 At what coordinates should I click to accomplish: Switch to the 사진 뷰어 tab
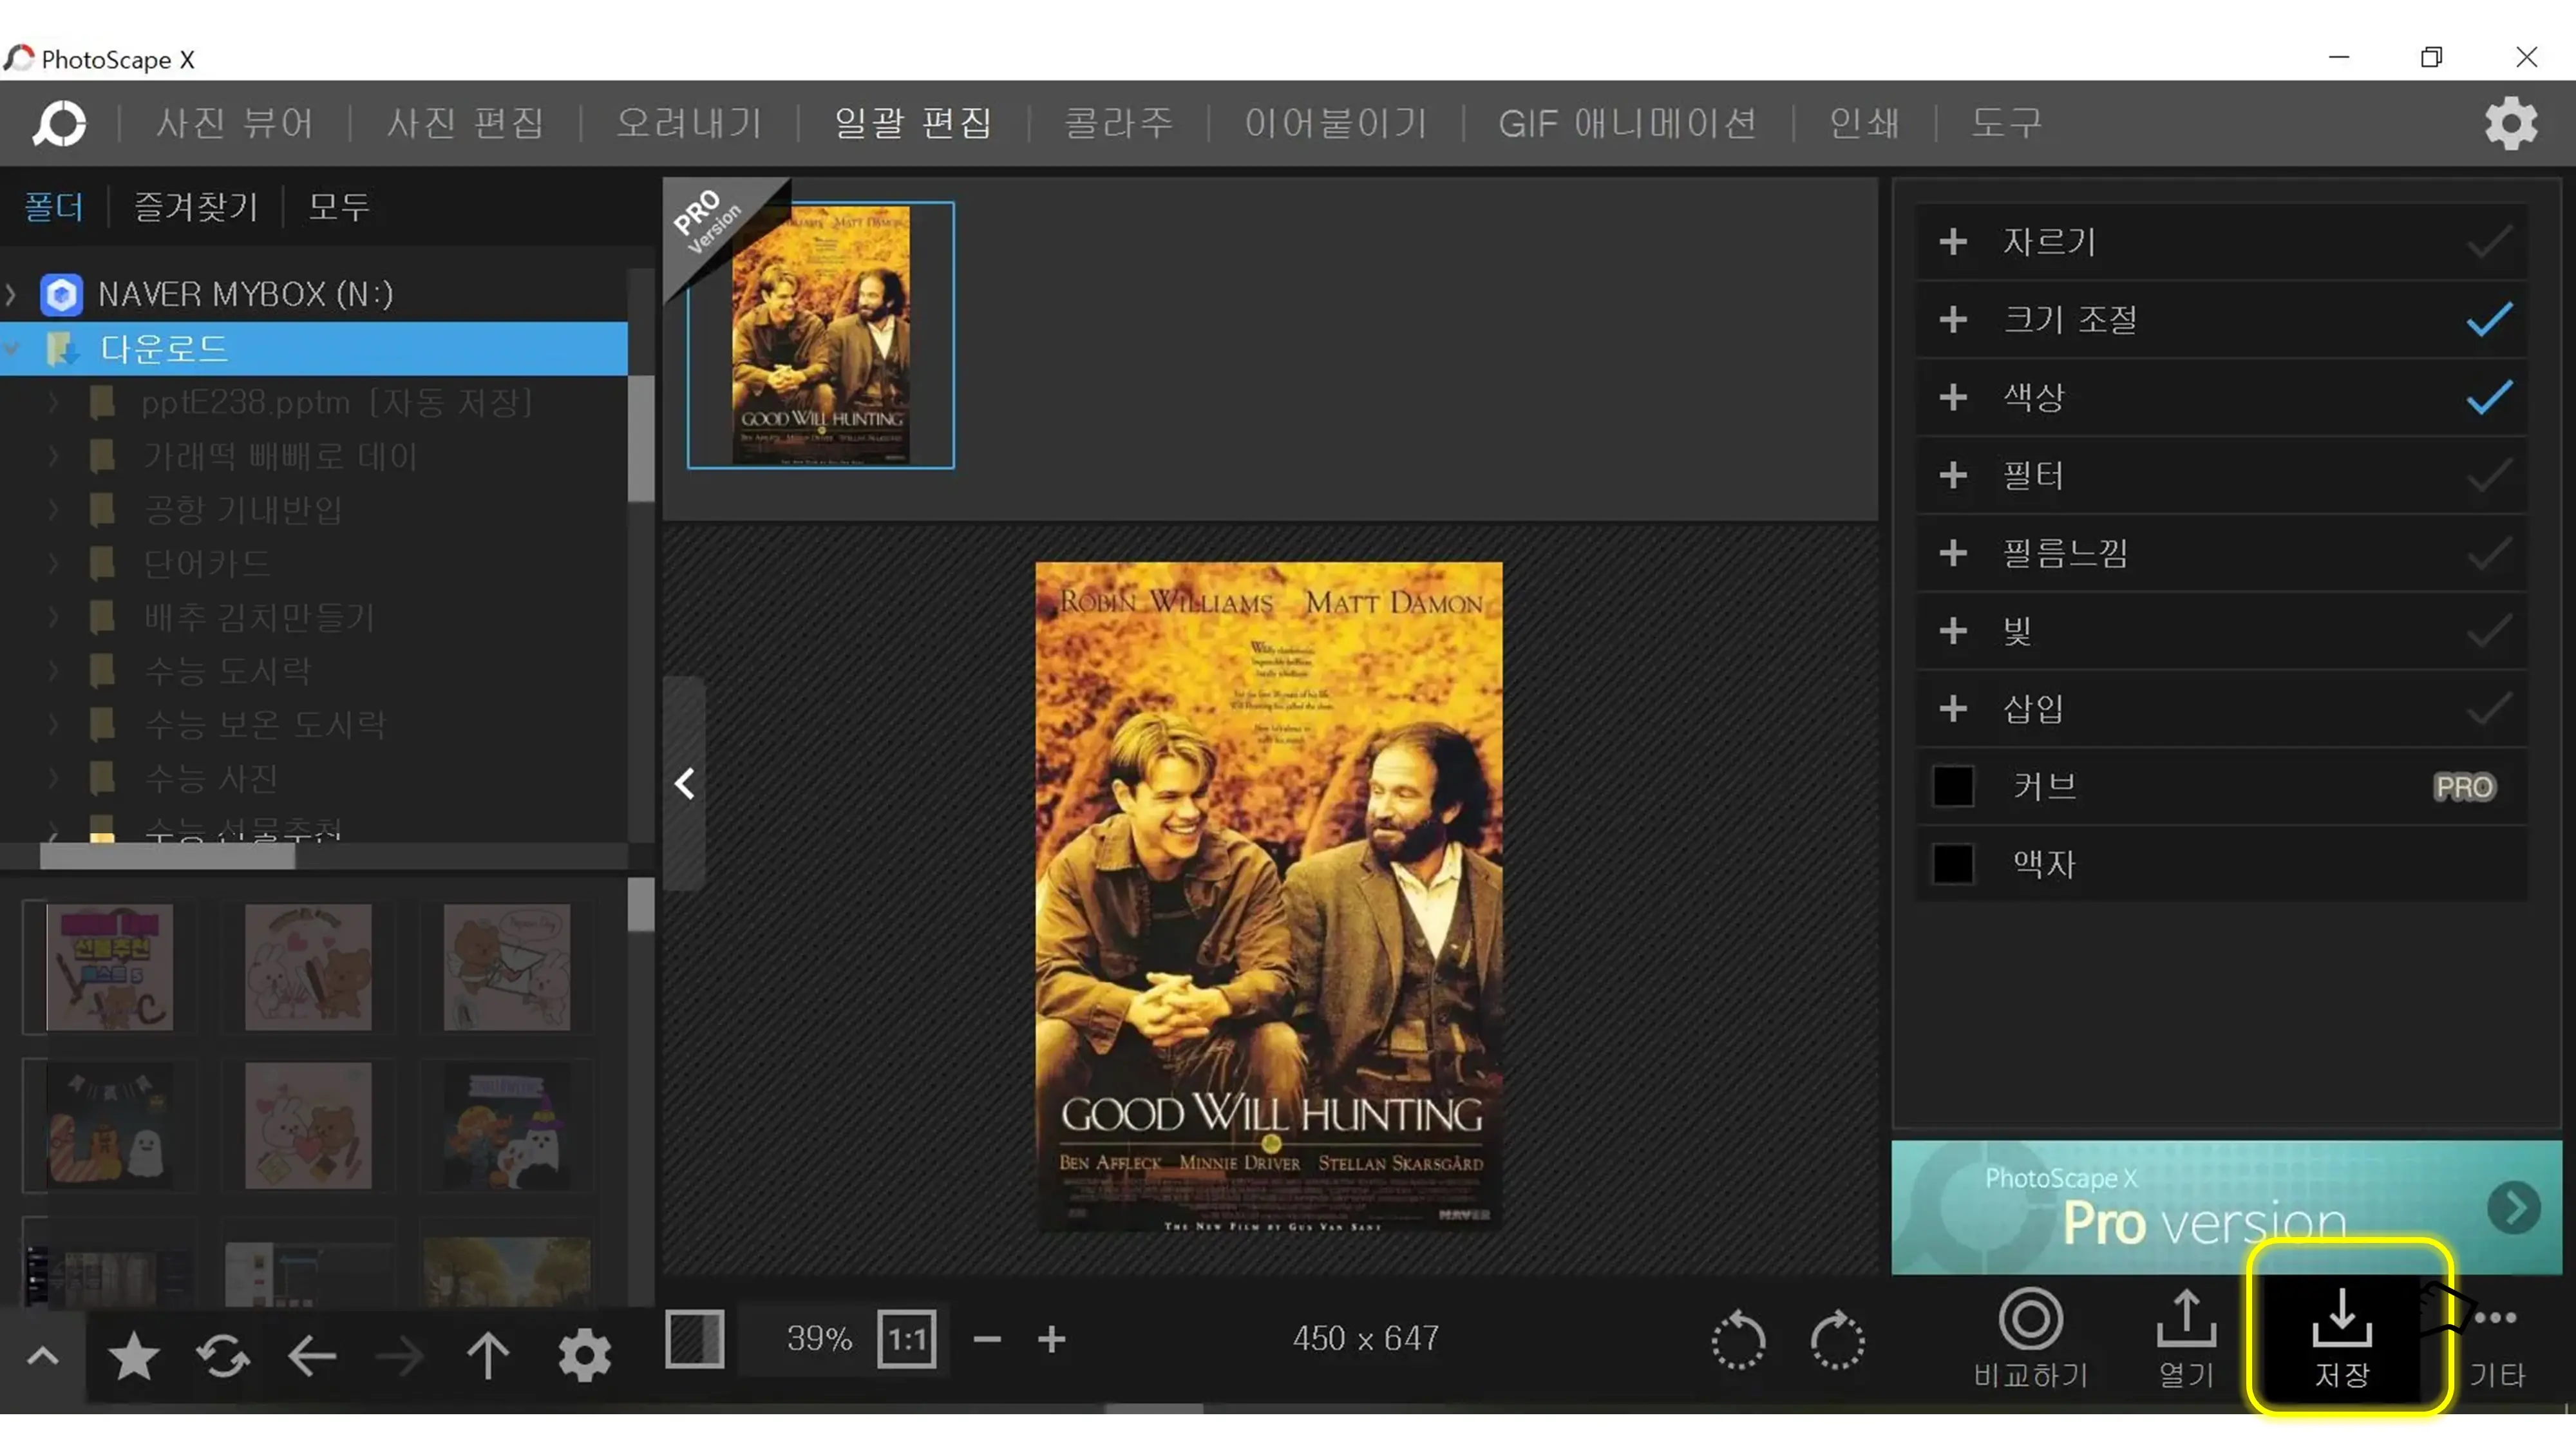[234, 124]
